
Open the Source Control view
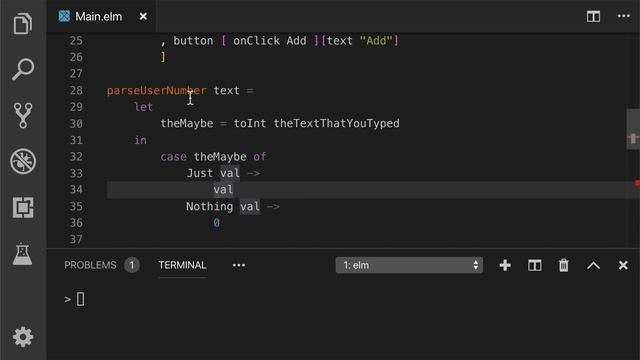point(23,115)
